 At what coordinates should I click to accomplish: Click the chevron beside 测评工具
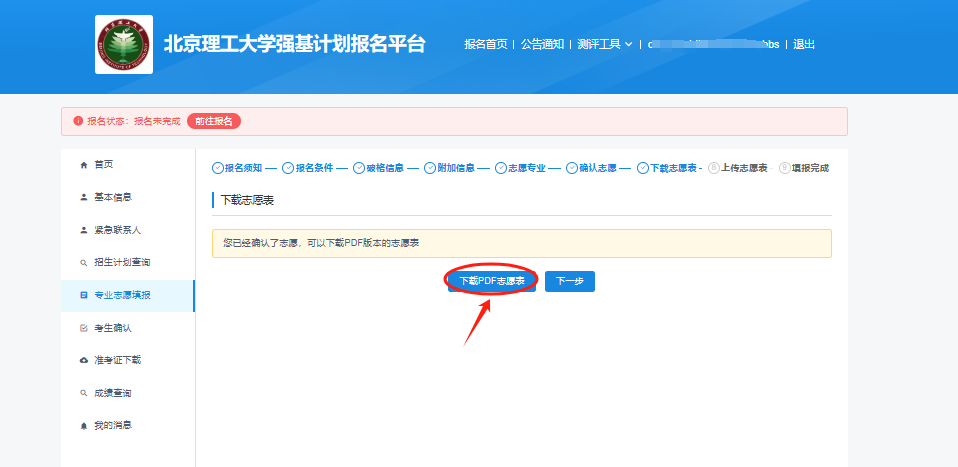pos(628,45)
